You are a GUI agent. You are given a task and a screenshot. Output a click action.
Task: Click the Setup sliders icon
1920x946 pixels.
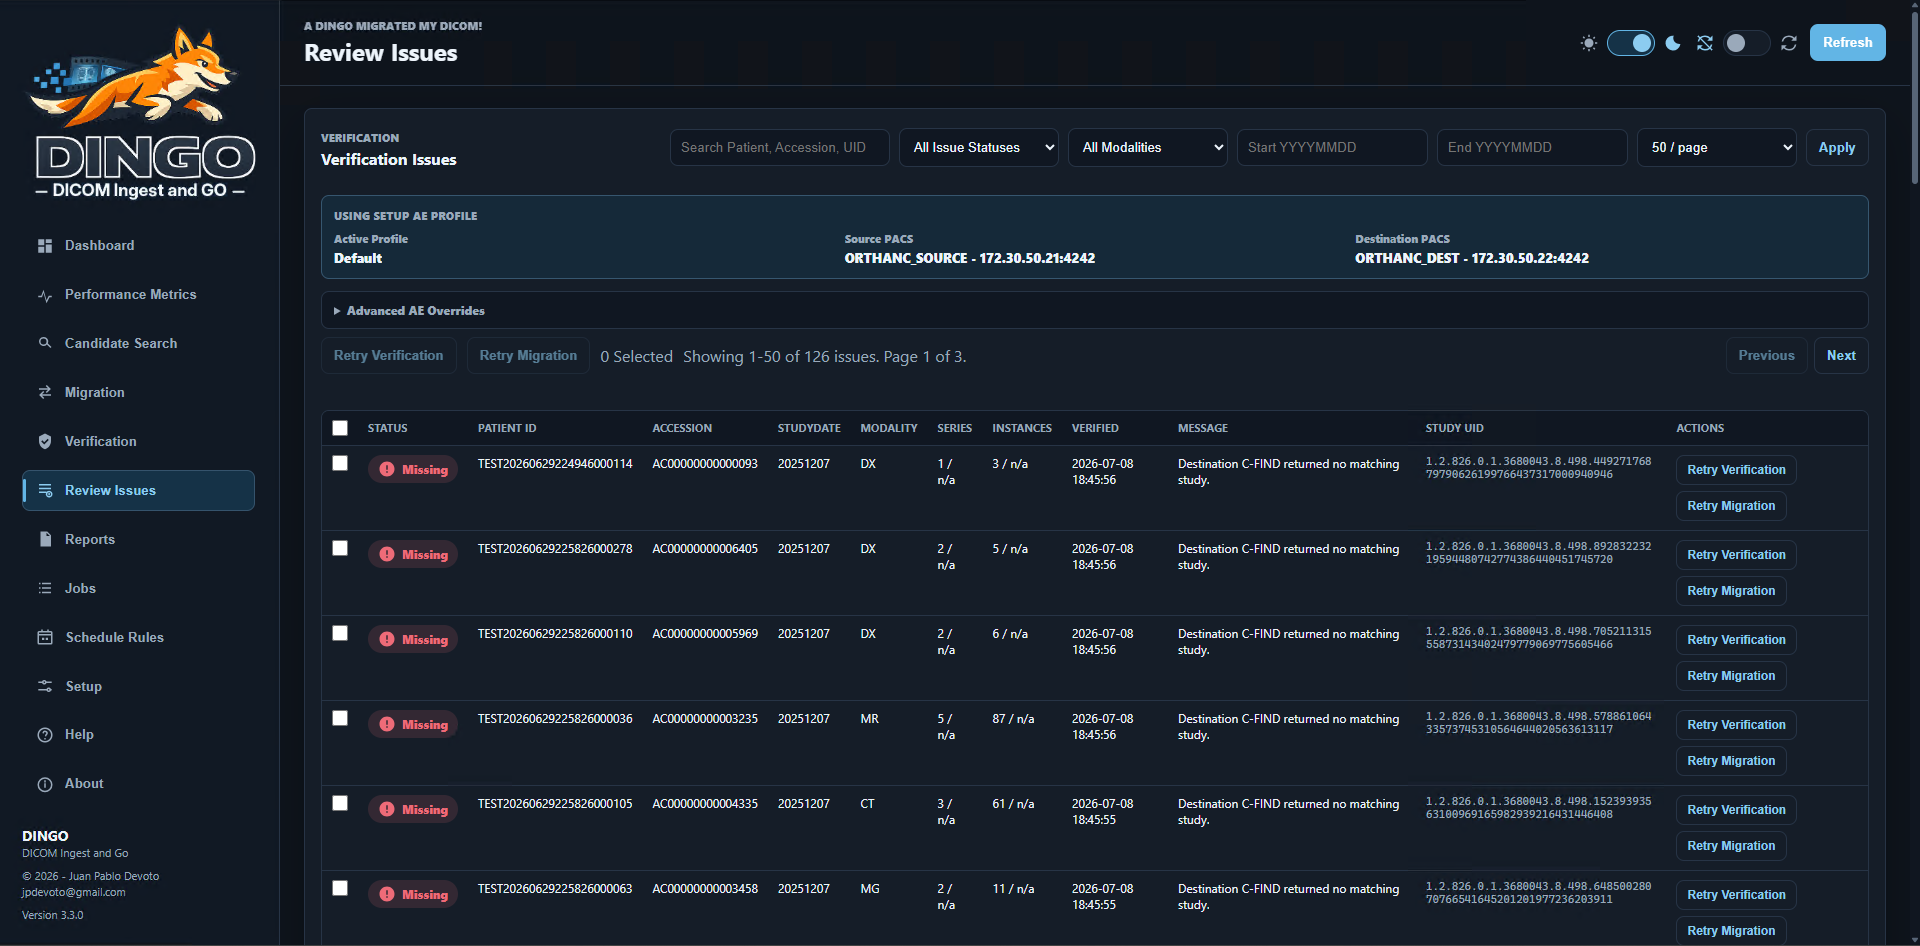click(x=45, y=686)
